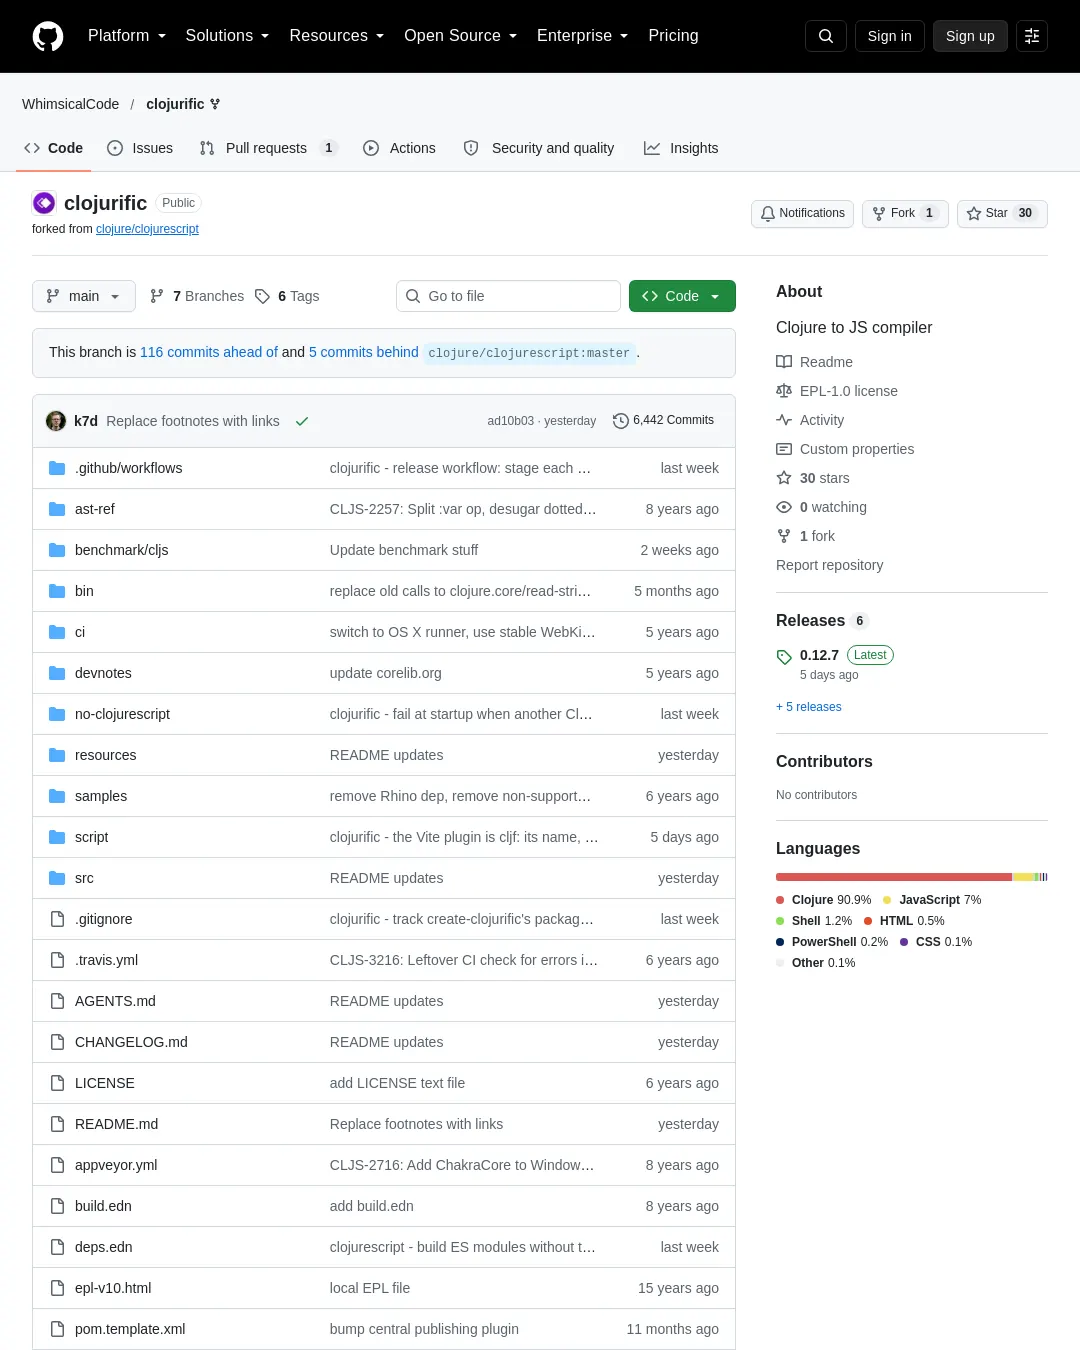Click the Custom properties icon

point(784,449)
